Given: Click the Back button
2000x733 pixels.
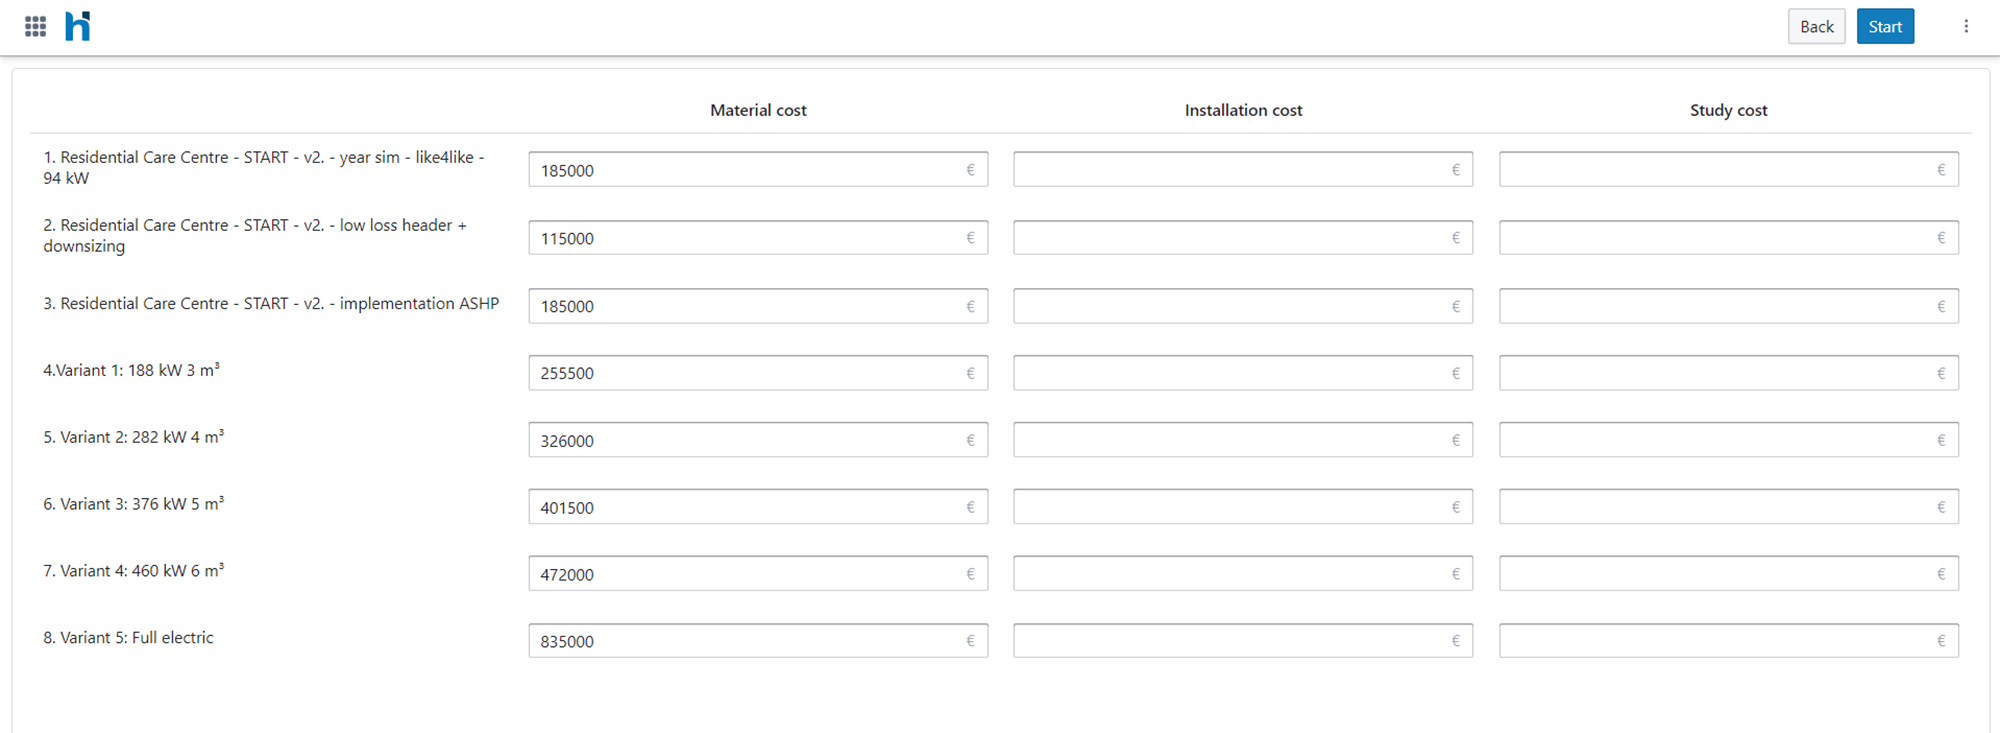Looking at the screenshot, I should click(x=1816, y=27).
